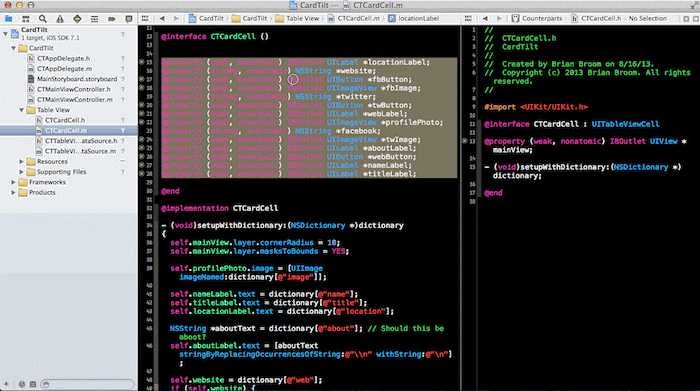Add a new assistant editor pane
The image size is (700, 391).
click(686, 19)
